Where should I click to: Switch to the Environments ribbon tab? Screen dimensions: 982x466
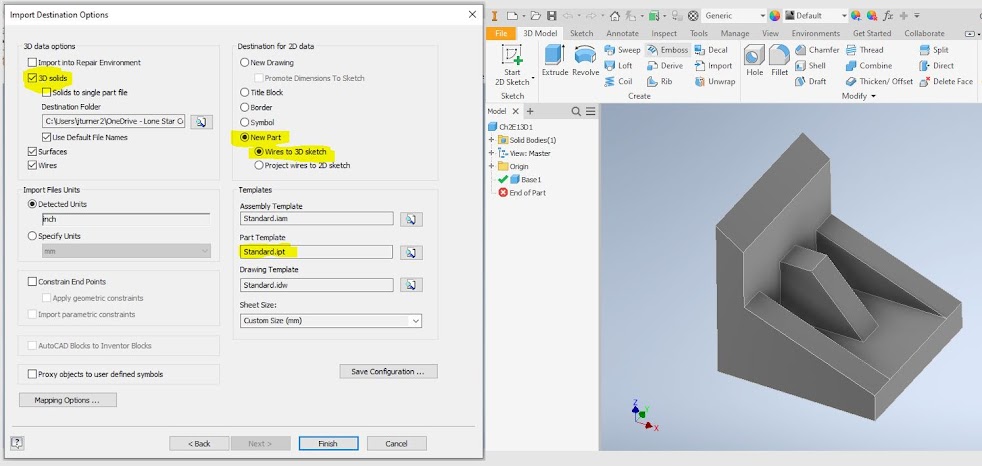(815, 33)
